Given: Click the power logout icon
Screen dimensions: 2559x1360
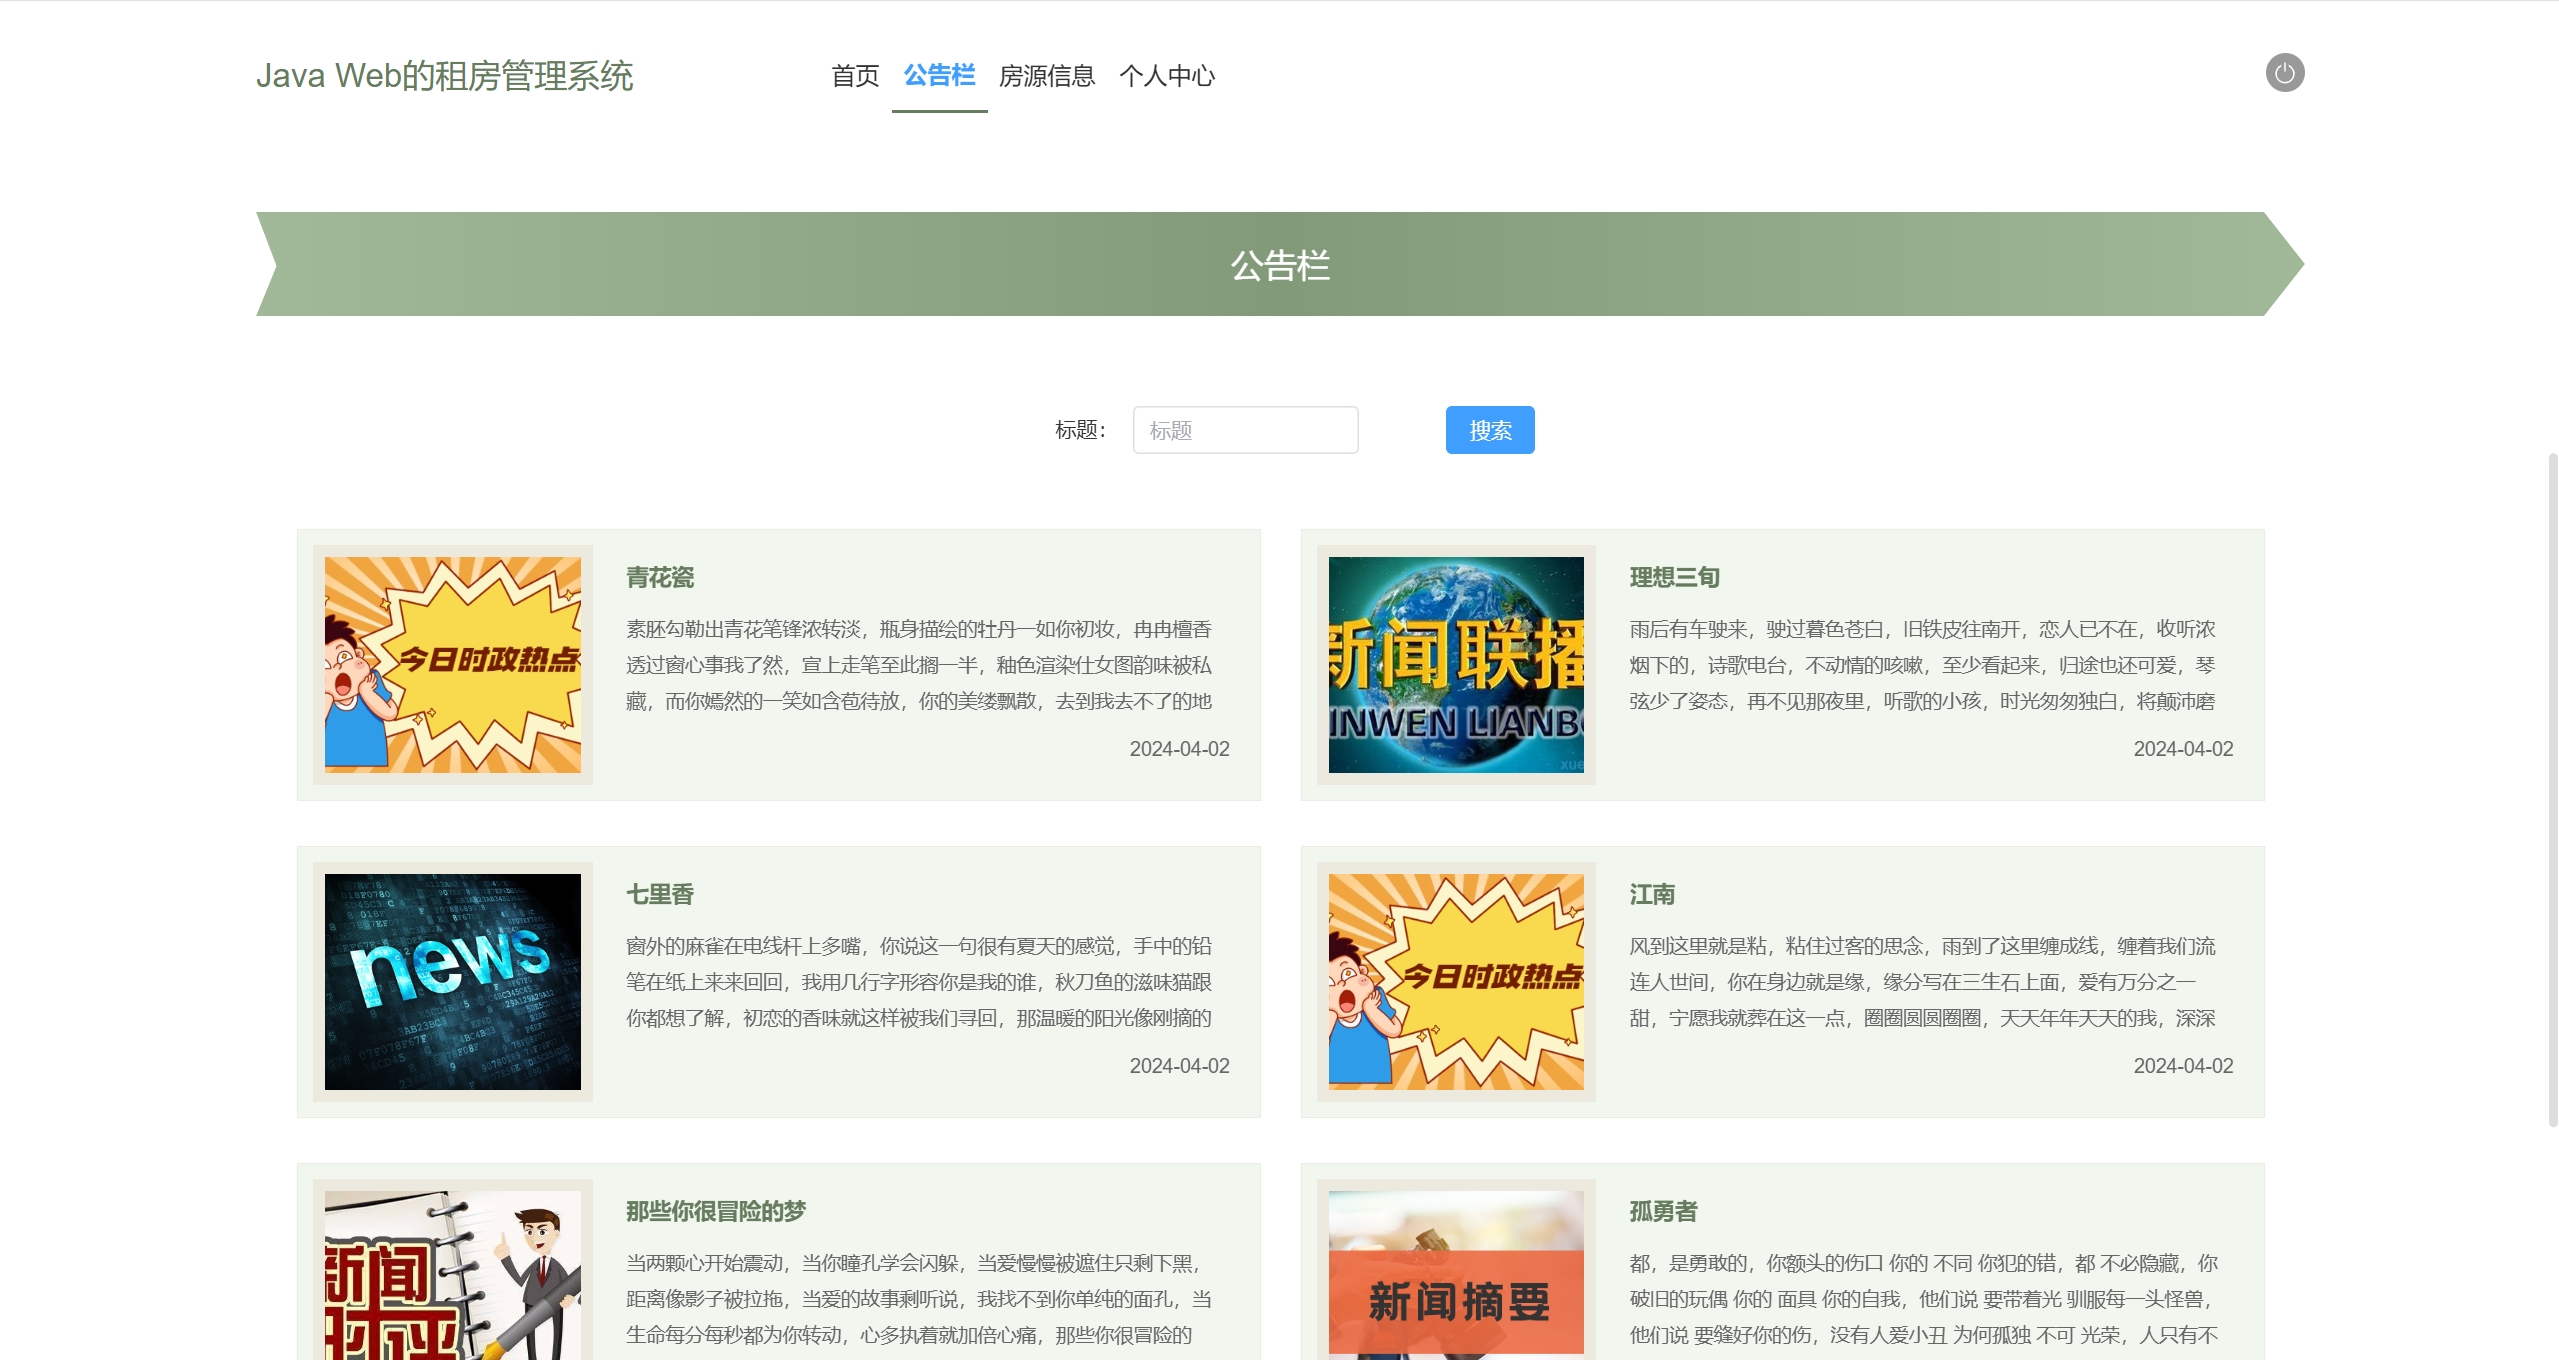Looking at the screenshot, I should tap(2284, 73).
